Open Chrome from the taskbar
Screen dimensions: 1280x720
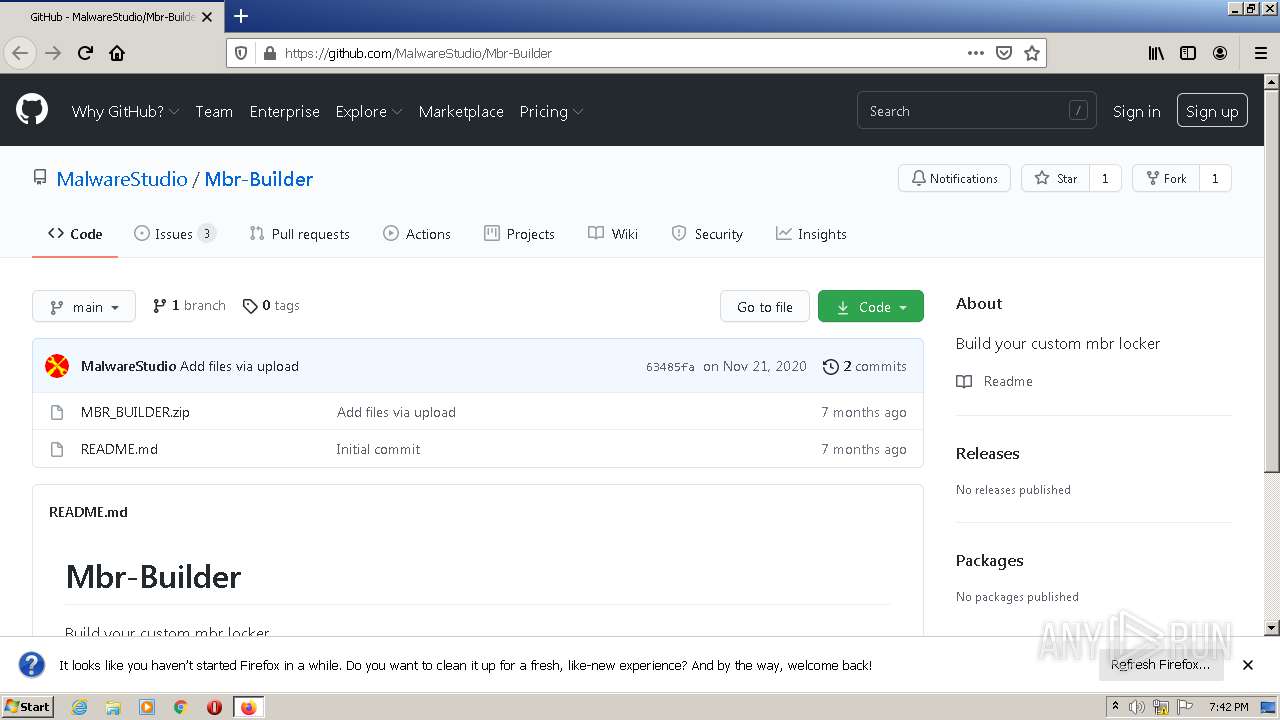(x=180, y=707)
